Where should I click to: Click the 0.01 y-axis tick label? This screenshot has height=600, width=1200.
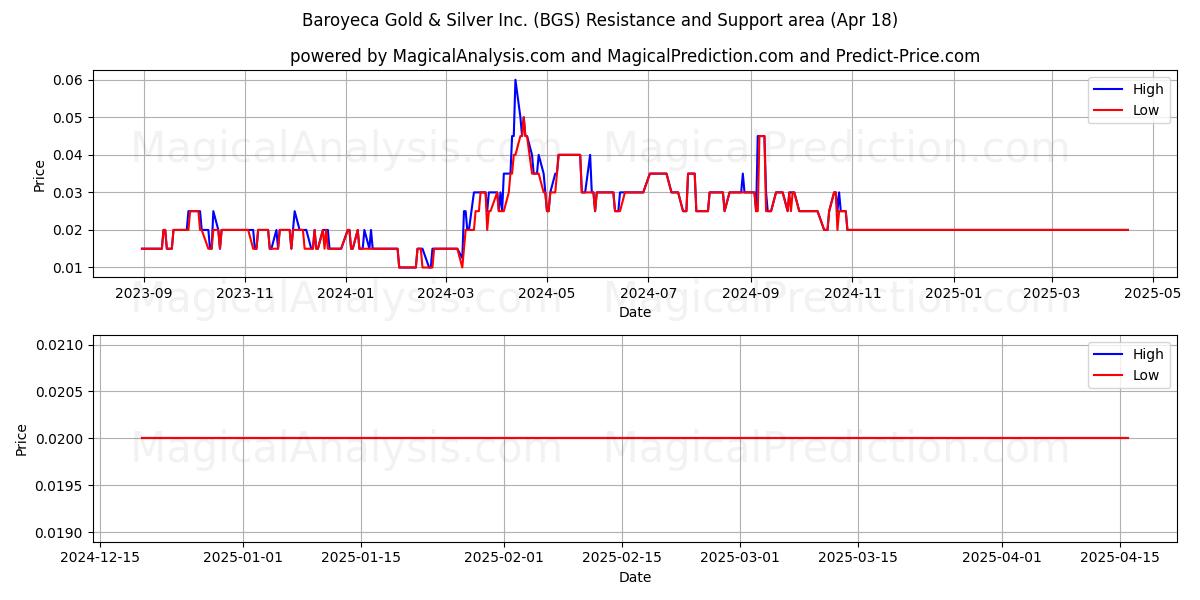(66, 268)
